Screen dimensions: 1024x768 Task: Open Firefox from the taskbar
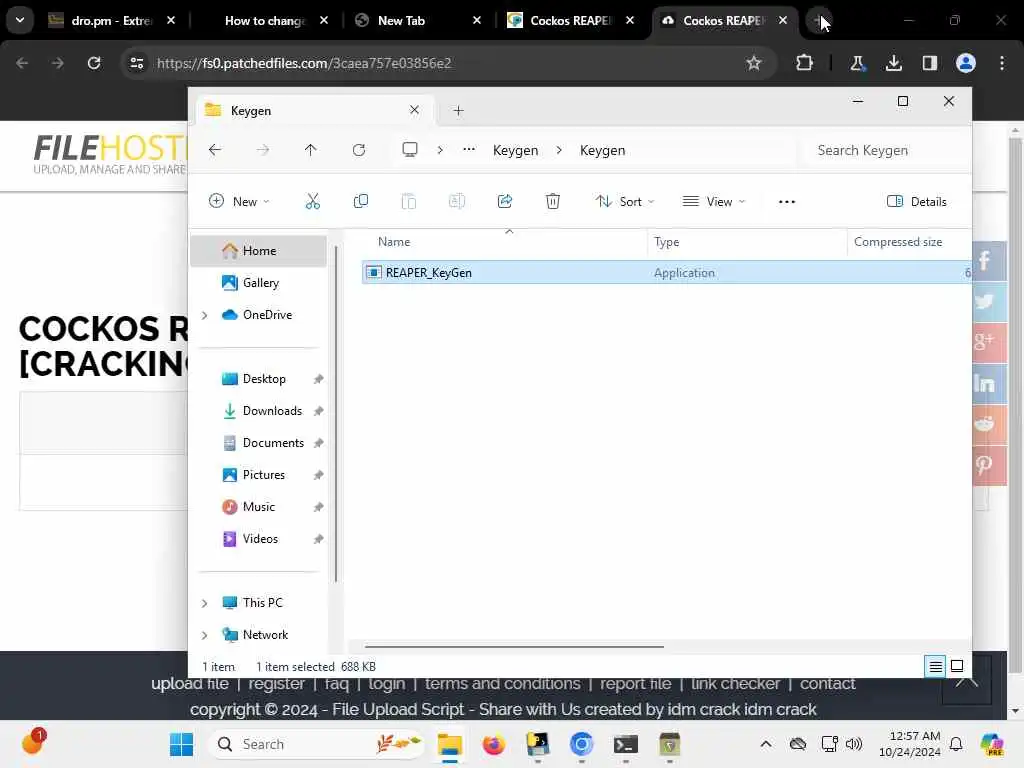coord(494,744)
